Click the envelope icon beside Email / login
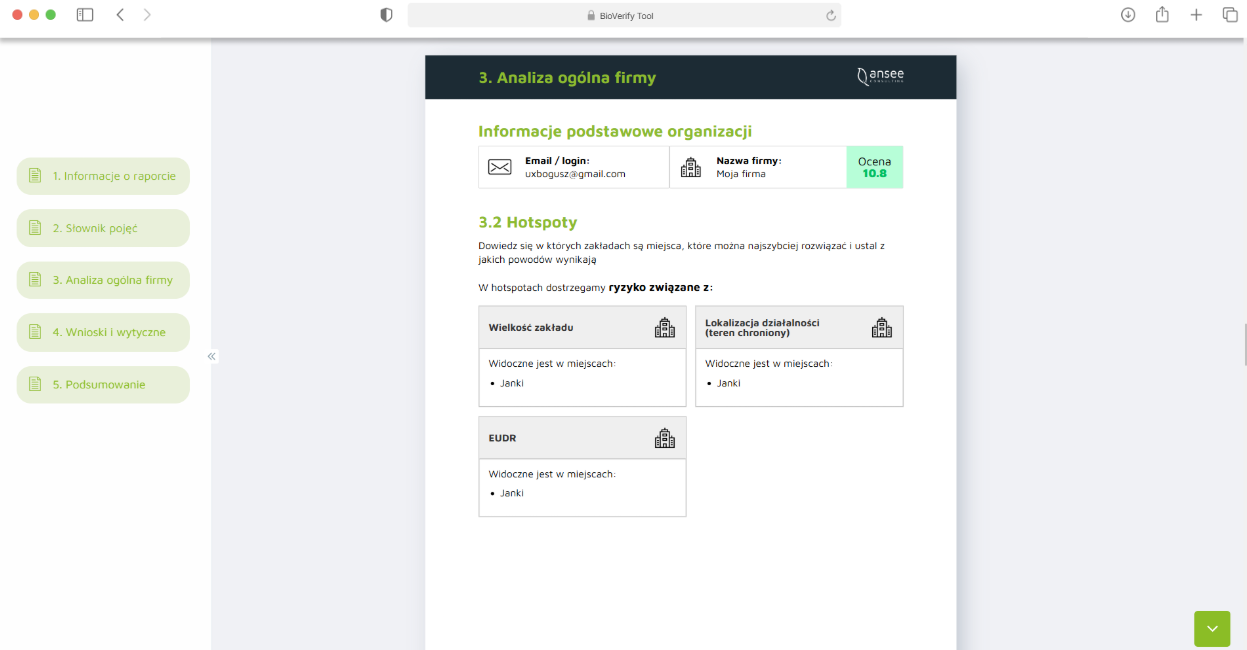This screenshot has width=1247, height=650. tap(499, 167)
